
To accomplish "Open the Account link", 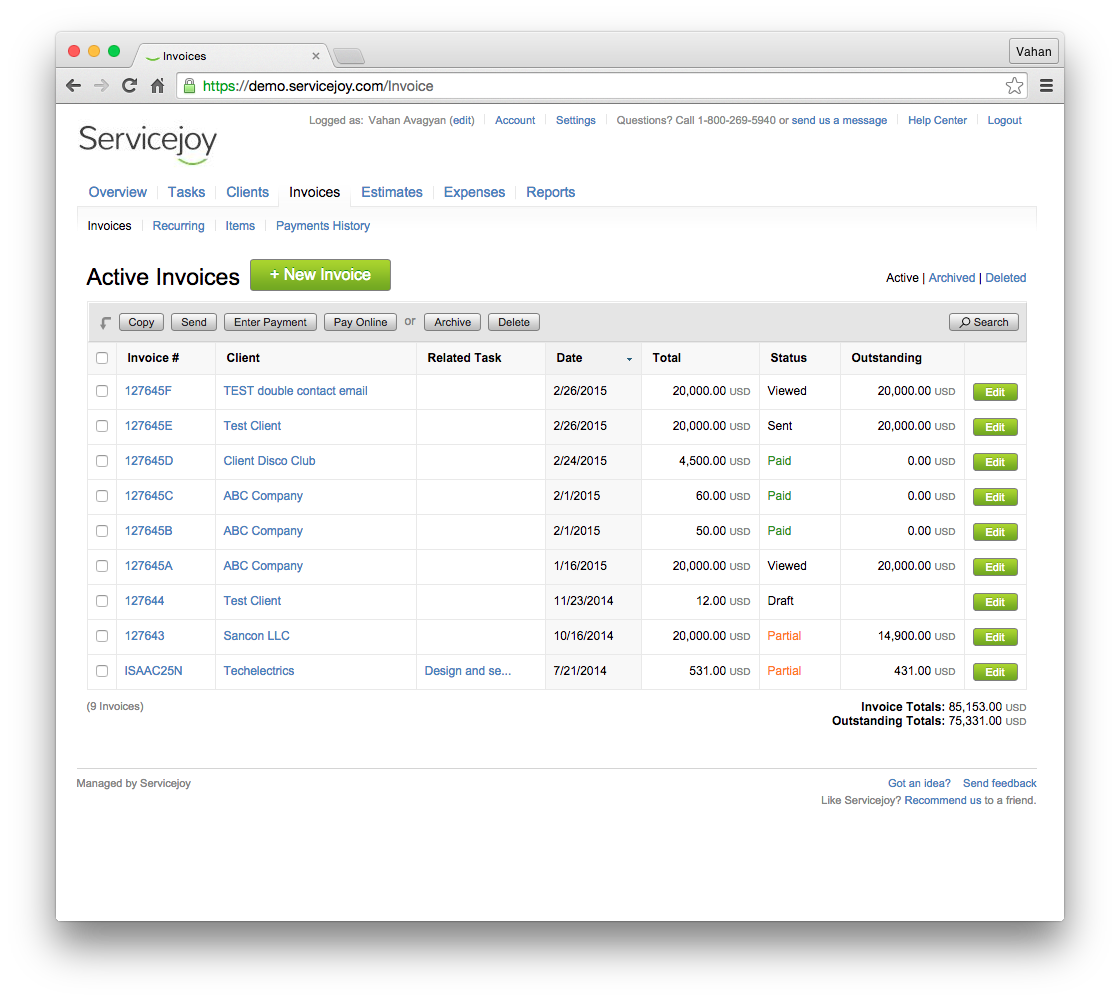I will coord(515,120).
